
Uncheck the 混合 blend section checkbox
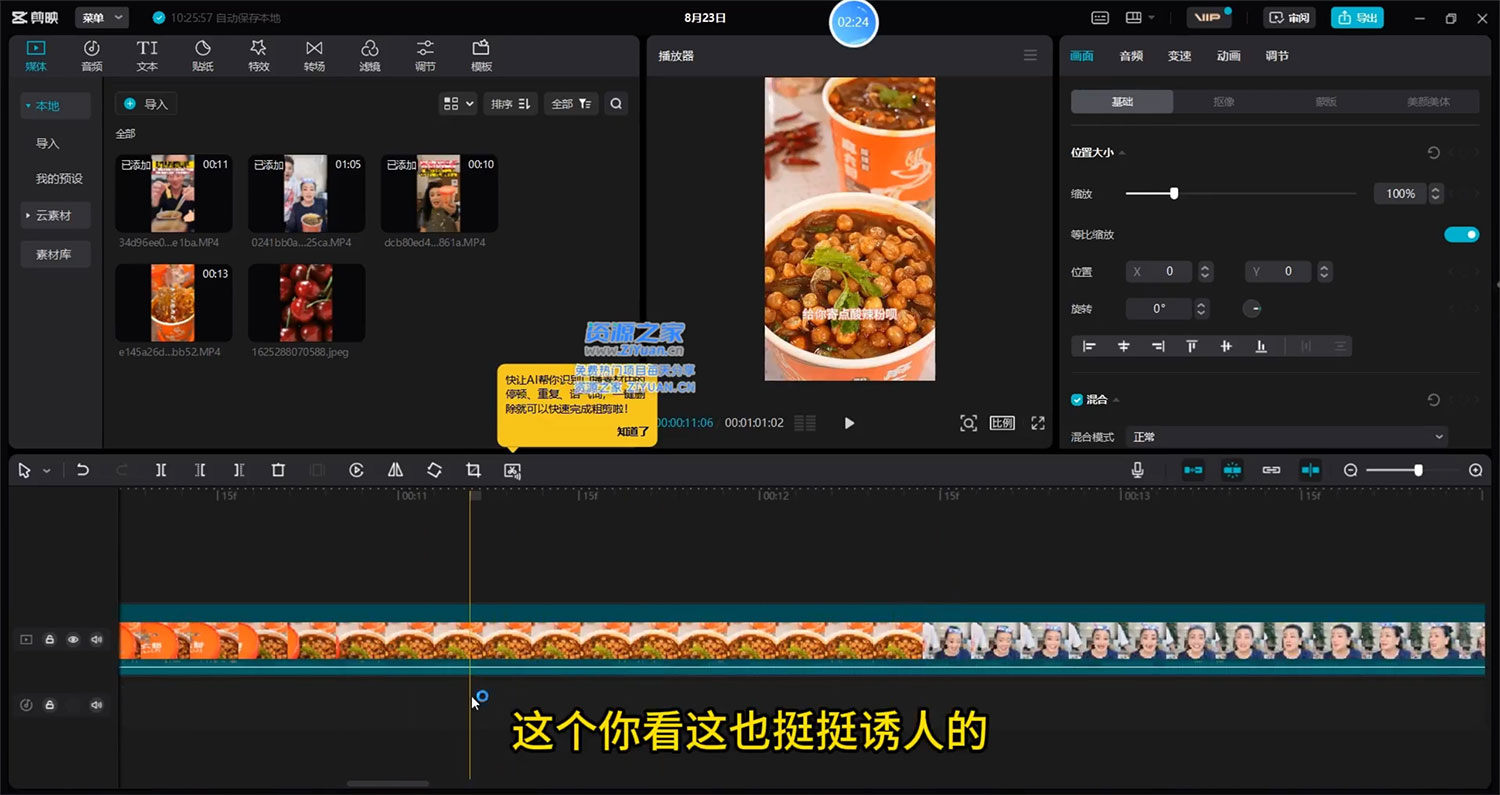[x=1077, y=399]
